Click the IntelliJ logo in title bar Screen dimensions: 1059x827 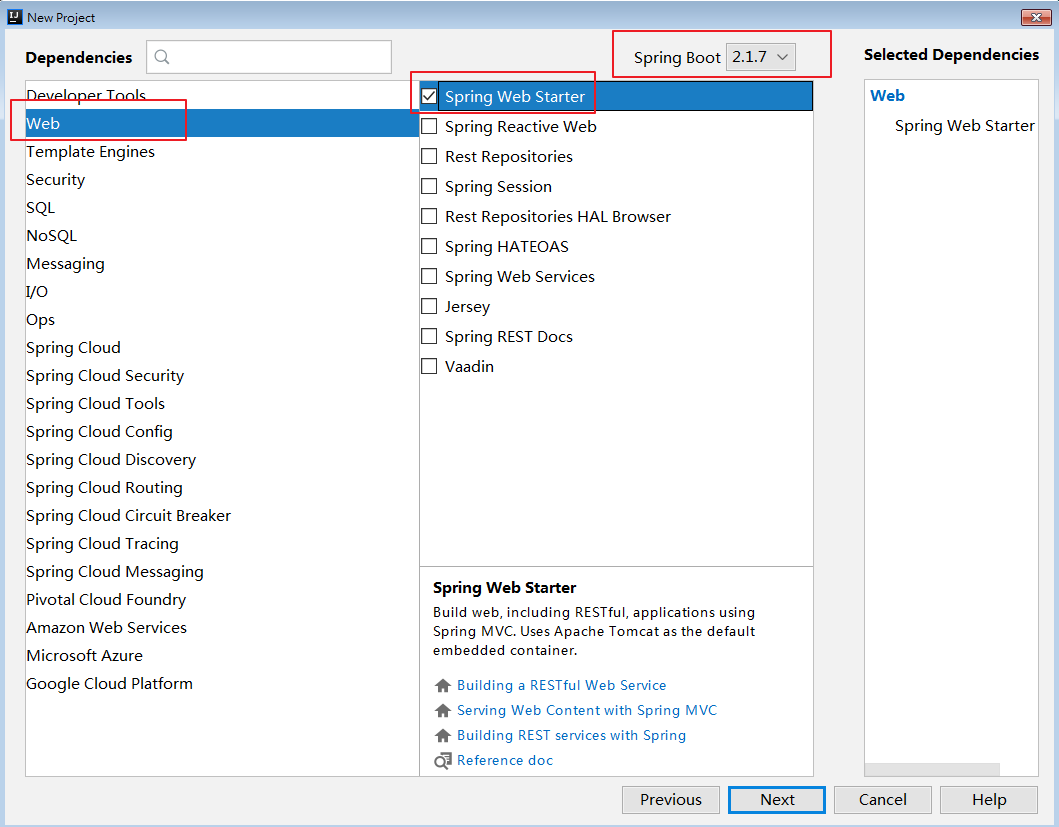tap(14, 17)
